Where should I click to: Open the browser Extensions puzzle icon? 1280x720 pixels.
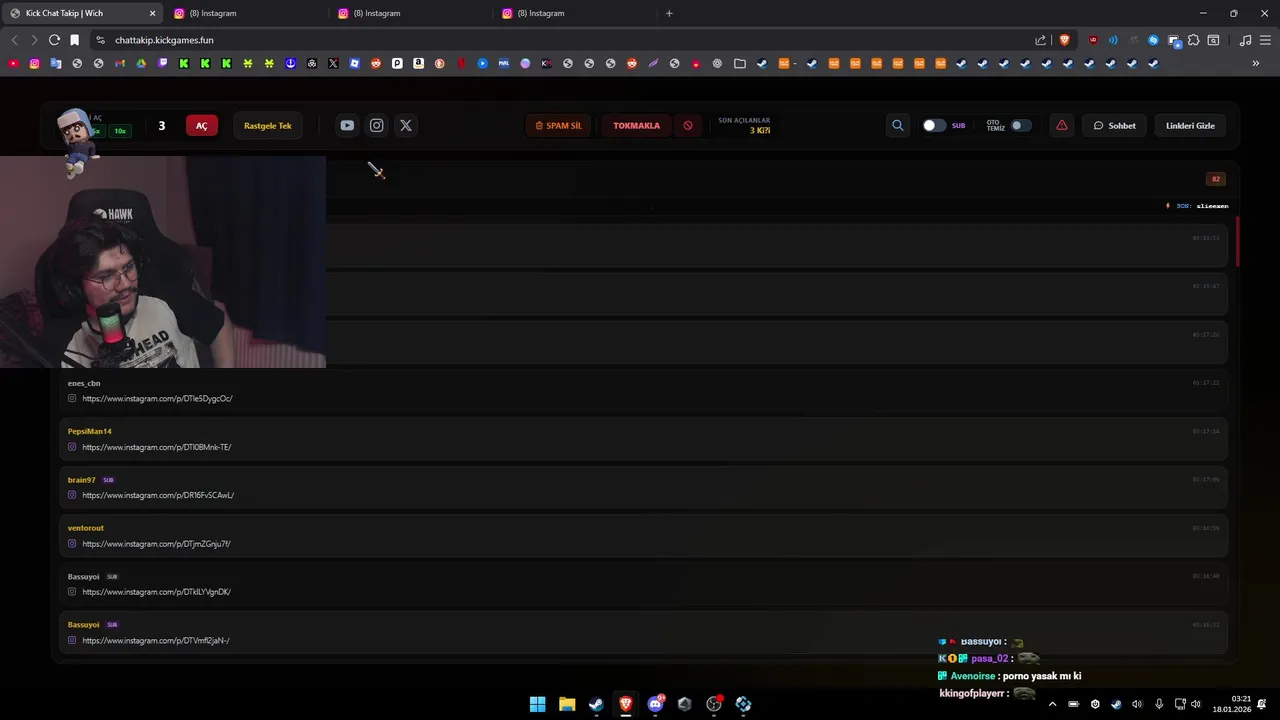[x=1193, y=40]
